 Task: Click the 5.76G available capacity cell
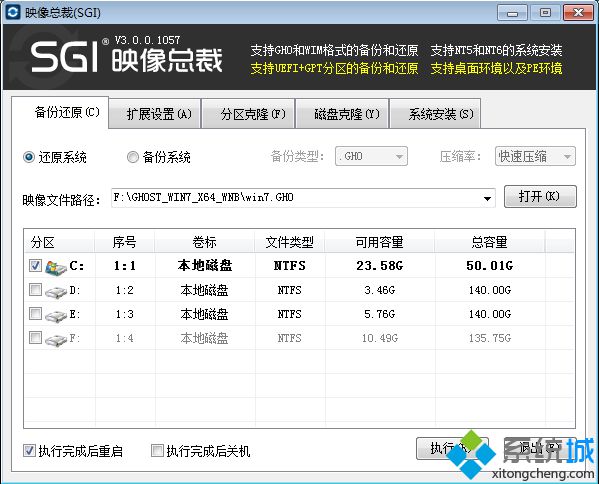[x=379, y=314]
